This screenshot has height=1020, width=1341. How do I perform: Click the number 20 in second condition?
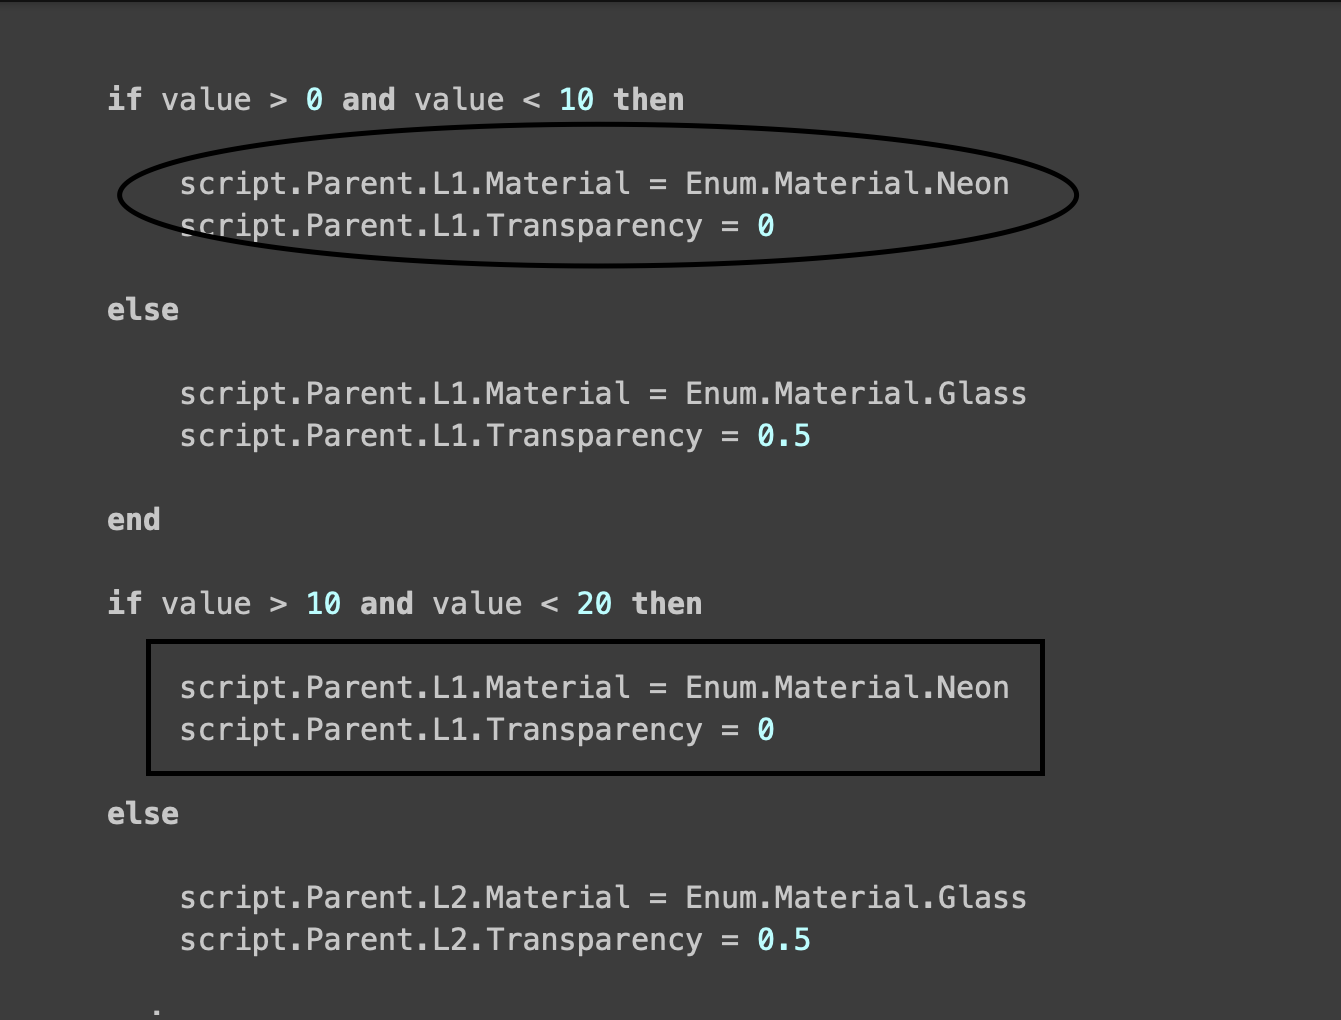point(594,603)
